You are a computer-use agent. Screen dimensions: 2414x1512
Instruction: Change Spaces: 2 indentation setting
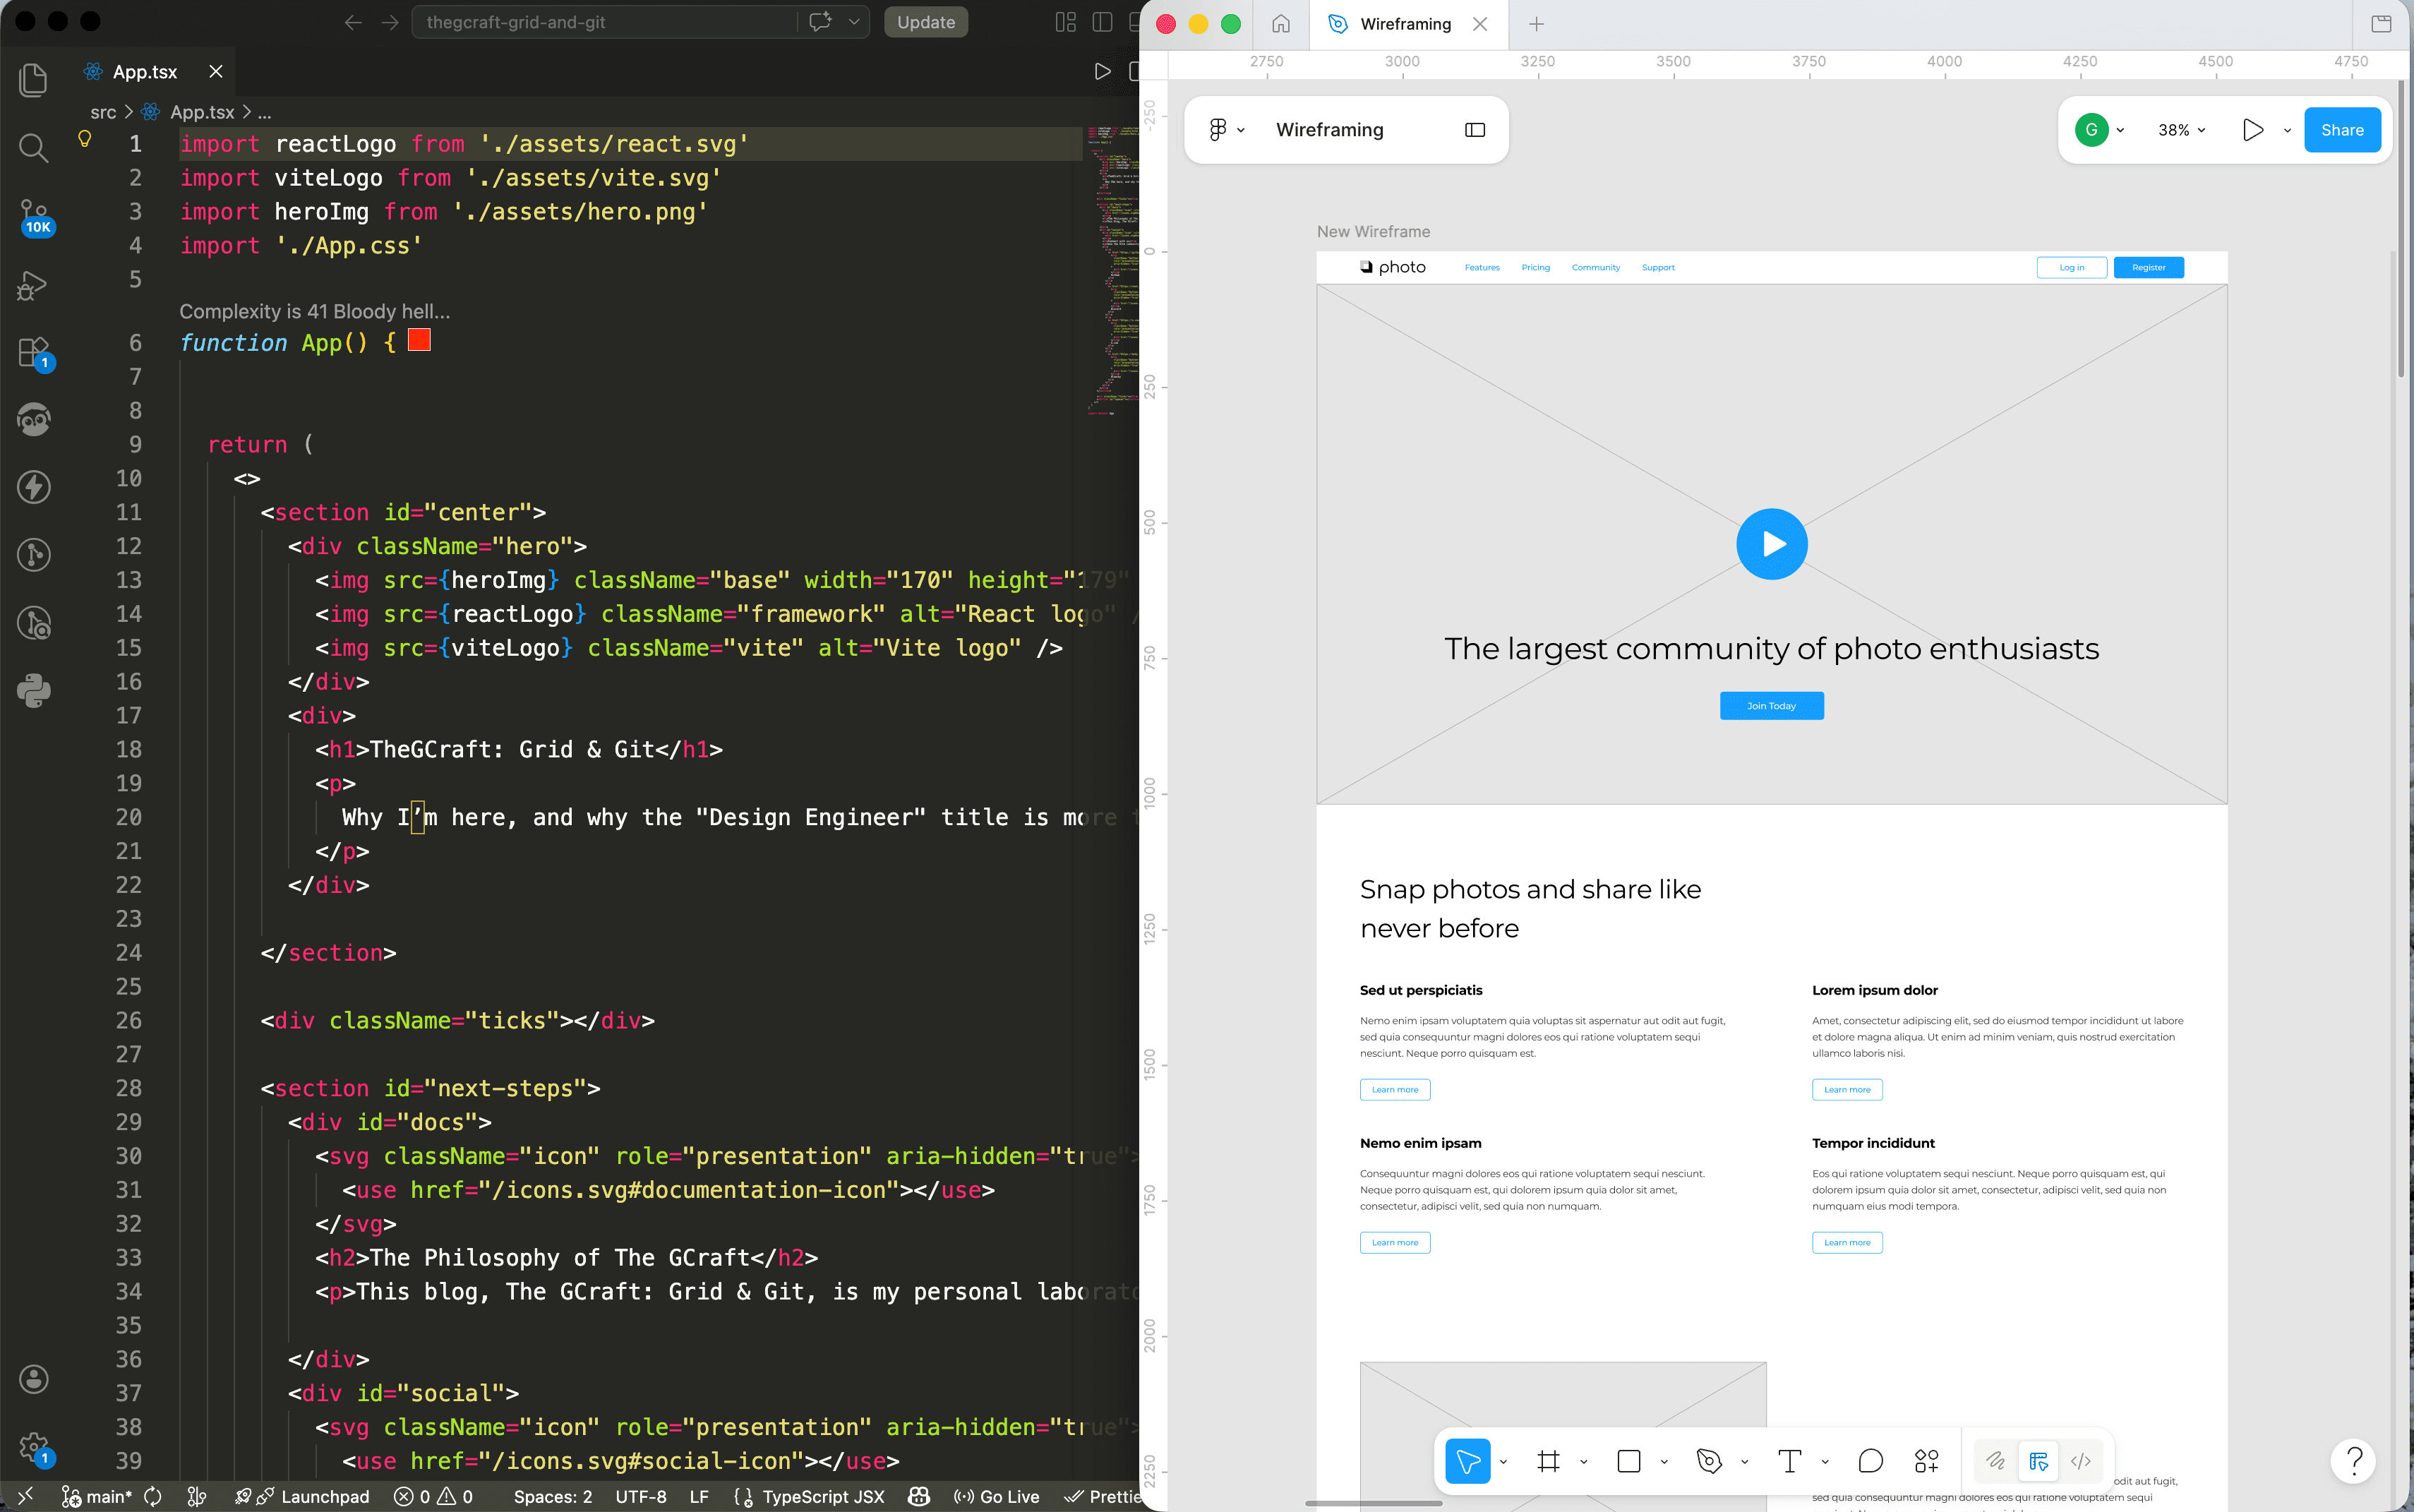(552, 1496)
